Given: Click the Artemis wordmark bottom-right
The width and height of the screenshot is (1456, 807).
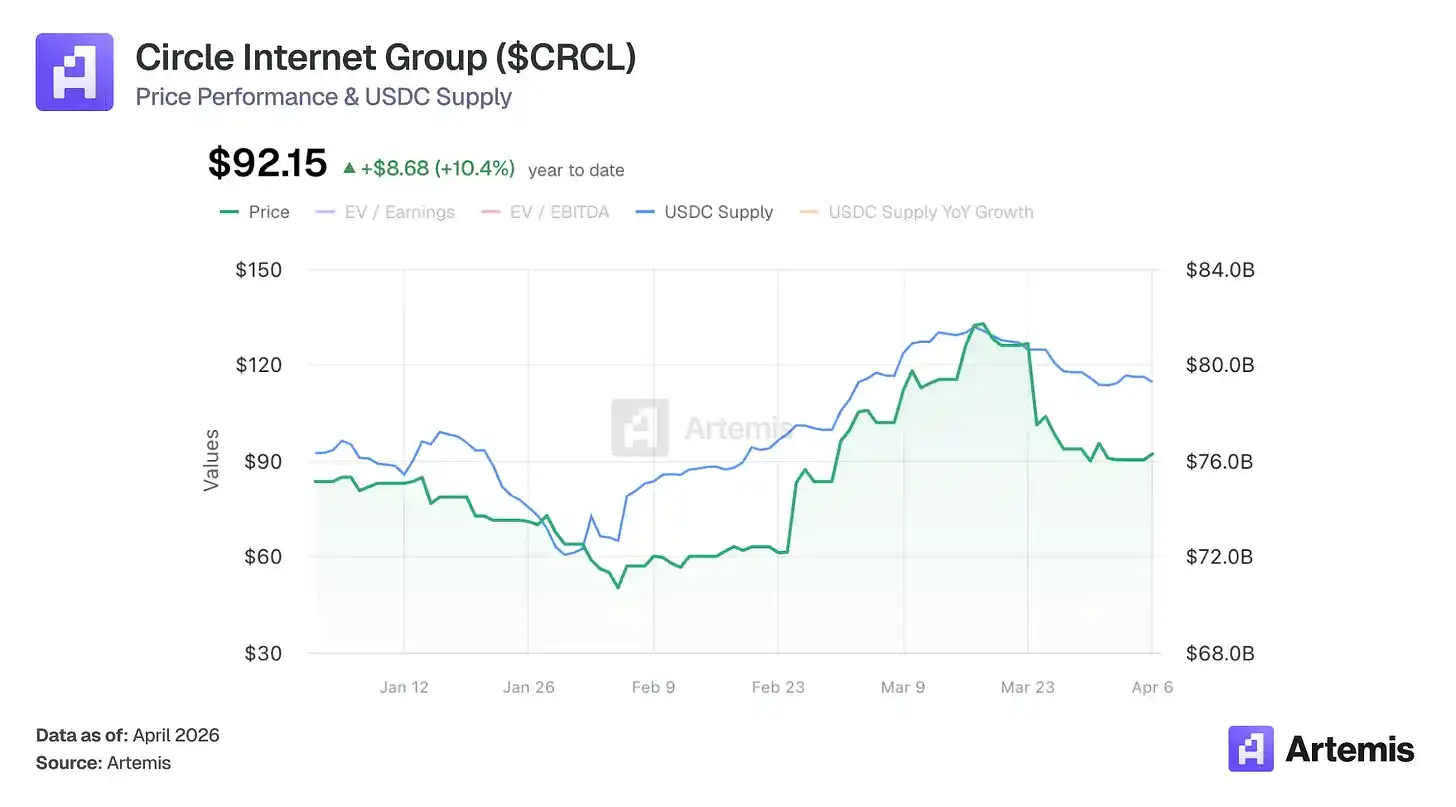Looking at the screenshot, I should click(x=1349, y=749).
